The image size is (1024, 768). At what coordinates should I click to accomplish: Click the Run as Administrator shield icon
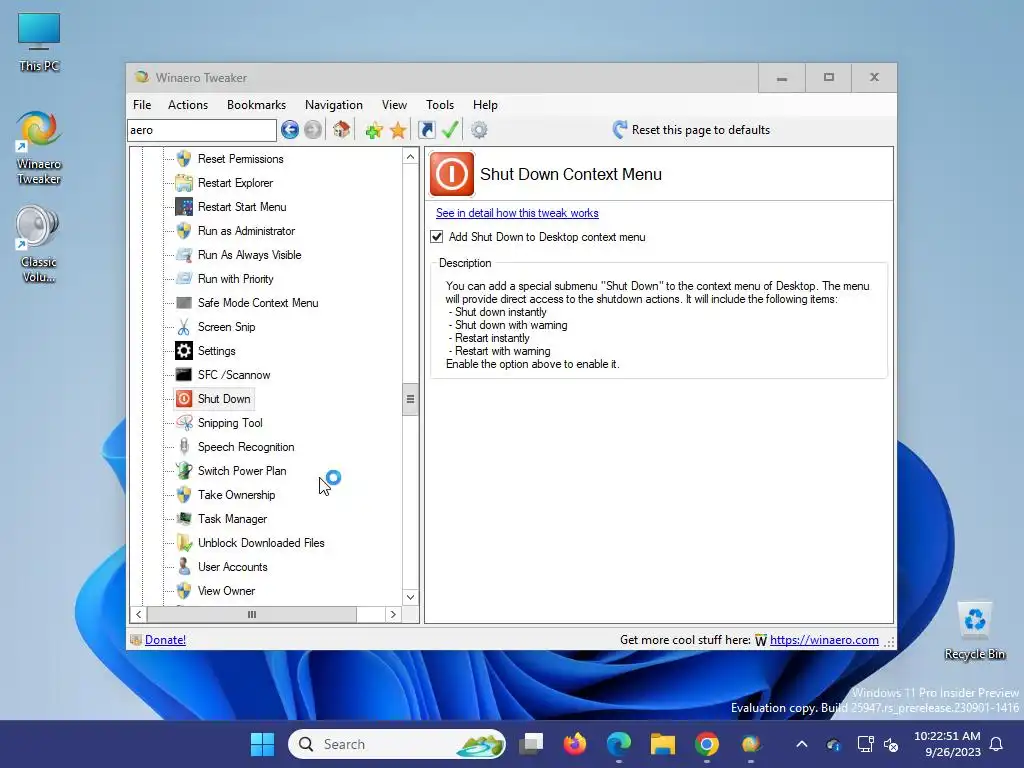click(x=184, y=231)
